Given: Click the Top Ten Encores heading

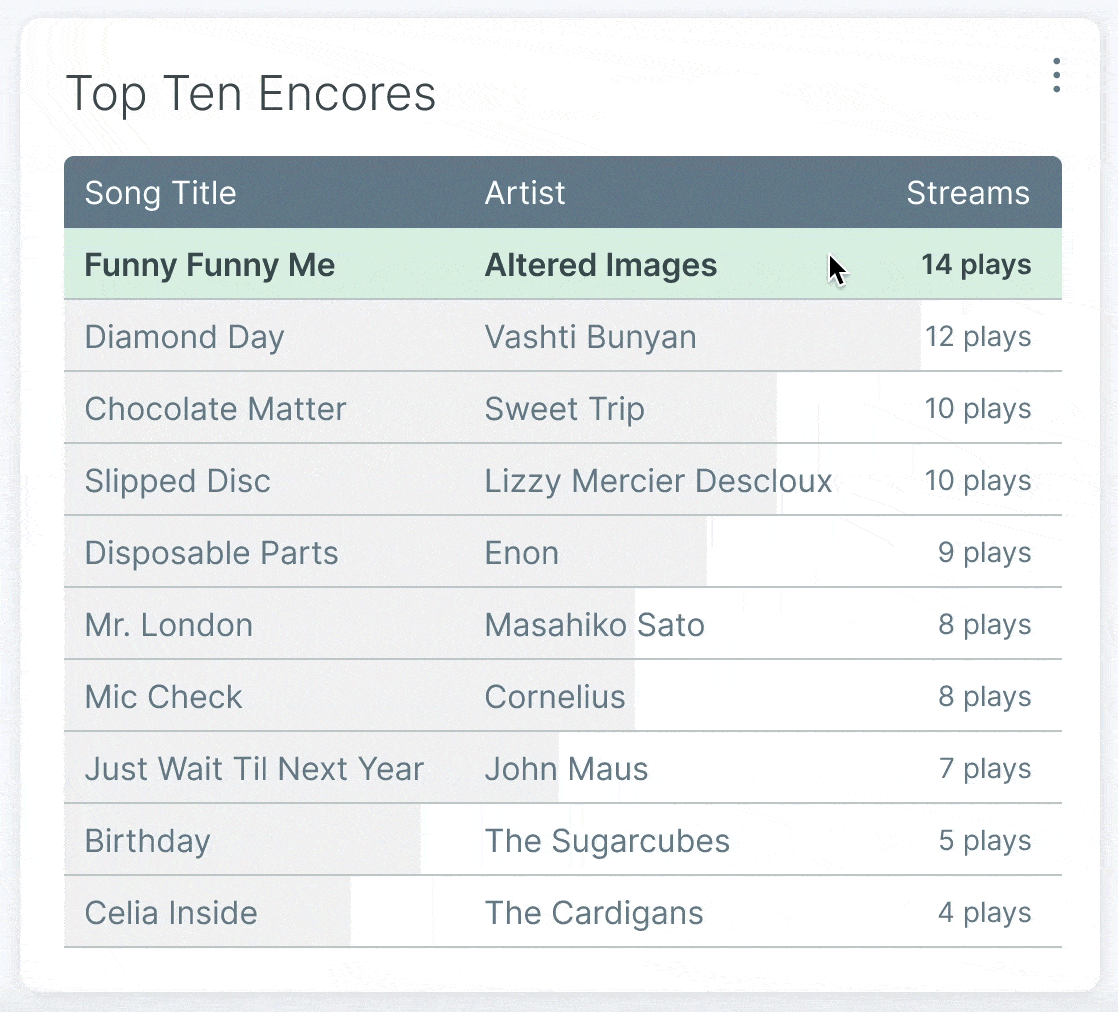Looking at the screenshot, I should [x=251, y=94].
